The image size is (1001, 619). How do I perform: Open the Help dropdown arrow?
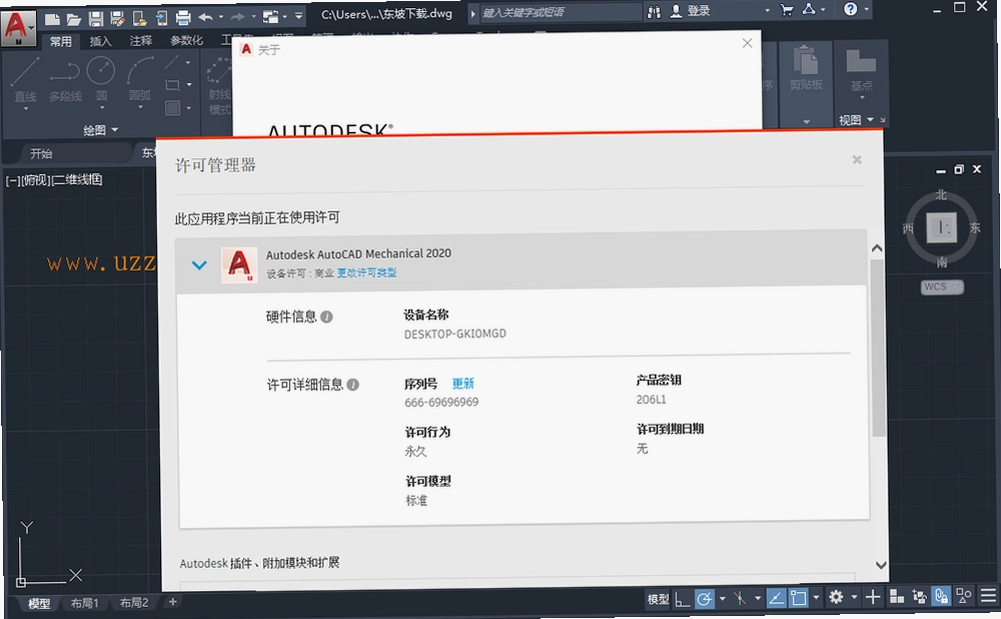(866, 8)
